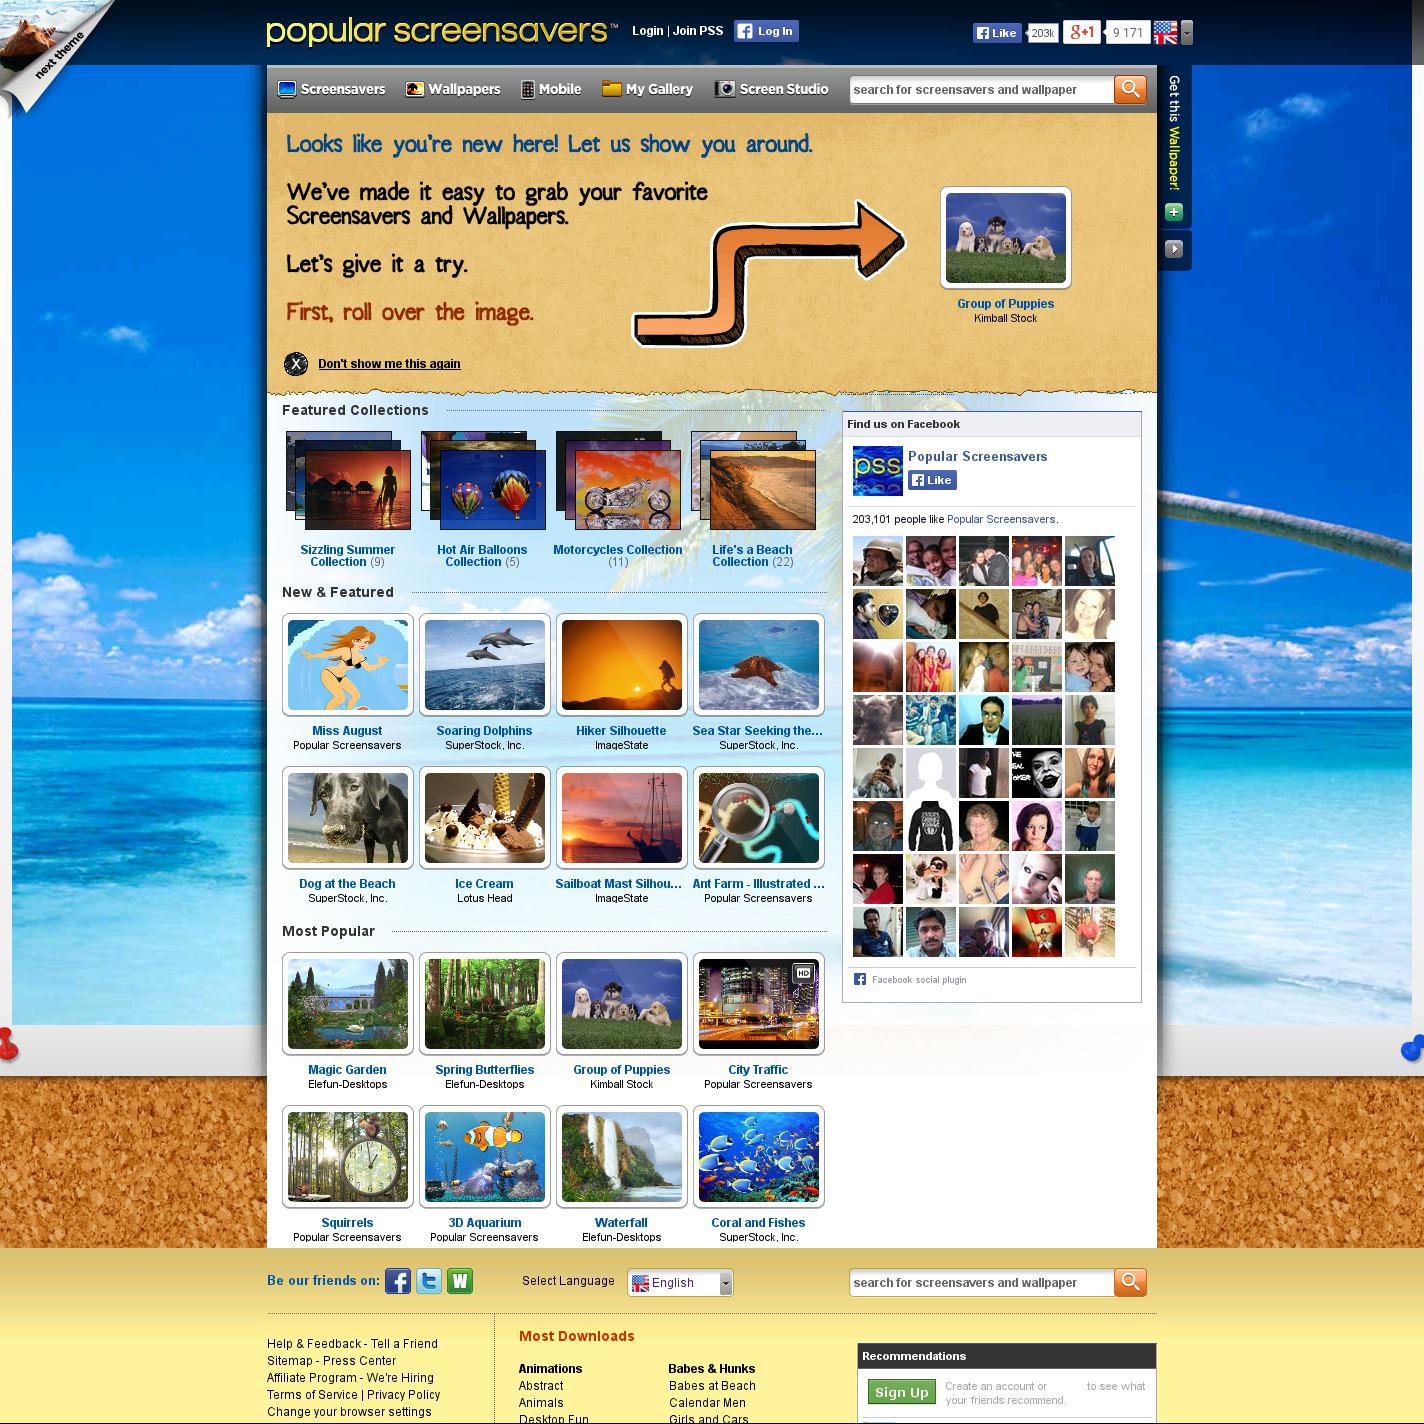
Task: Click Don't show me this again link
Action: click(389, 364)
